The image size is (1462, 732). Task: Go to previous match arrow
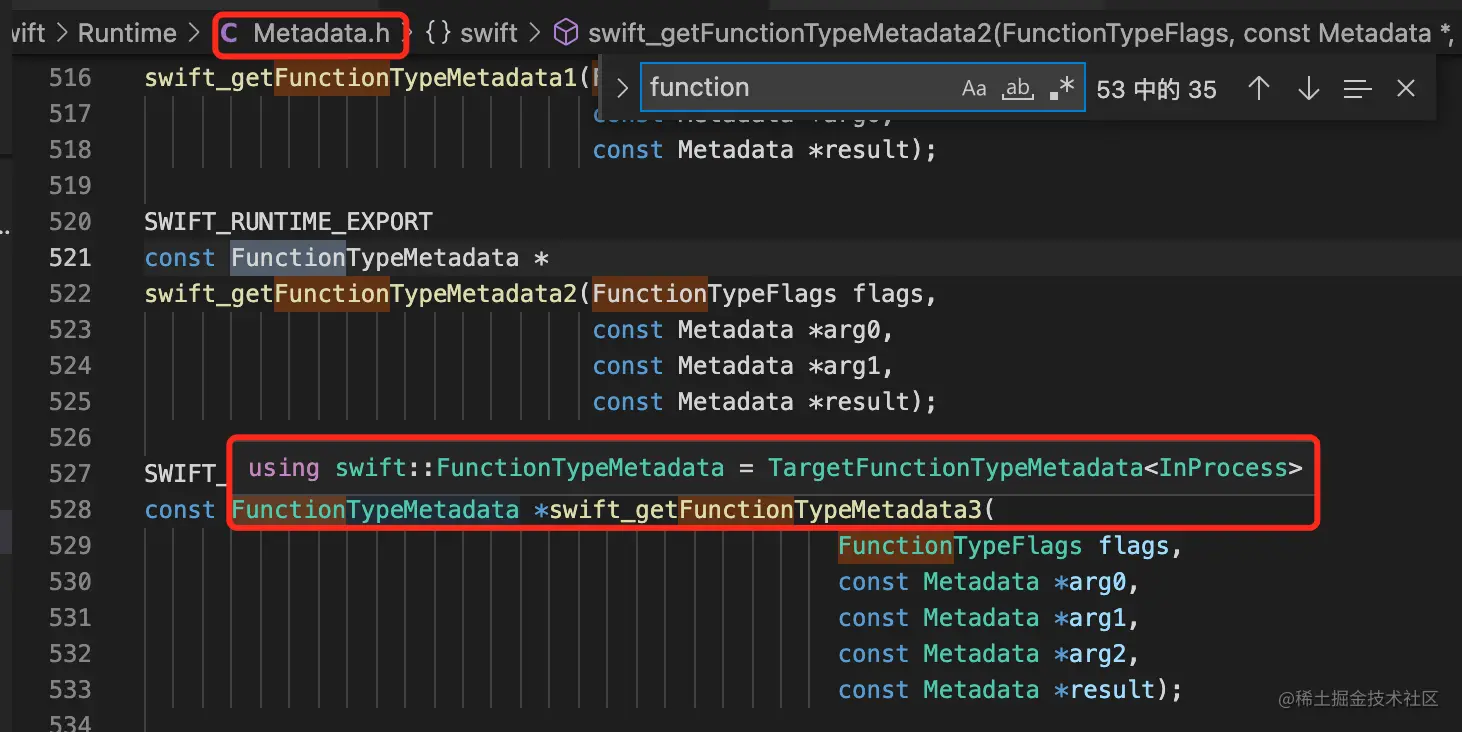coord(1259,89)
